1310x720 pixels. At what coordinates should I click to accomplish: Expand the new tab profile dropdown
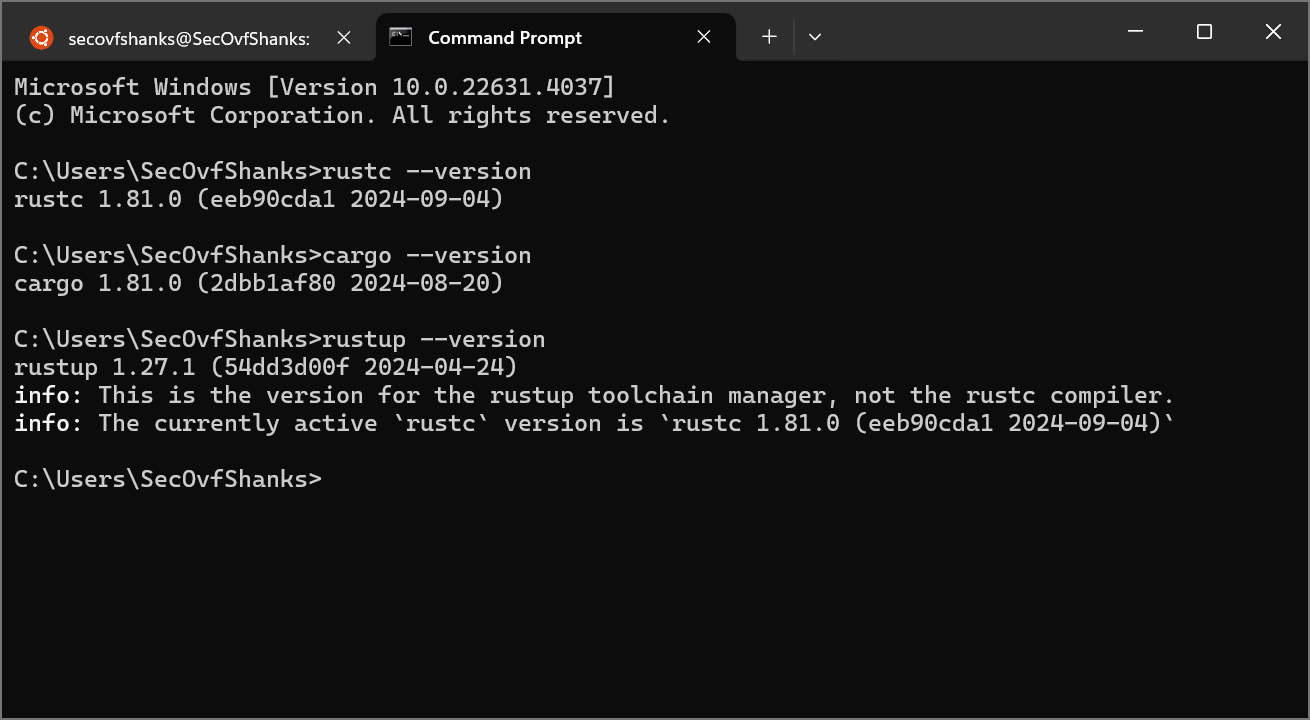(815, 37)
